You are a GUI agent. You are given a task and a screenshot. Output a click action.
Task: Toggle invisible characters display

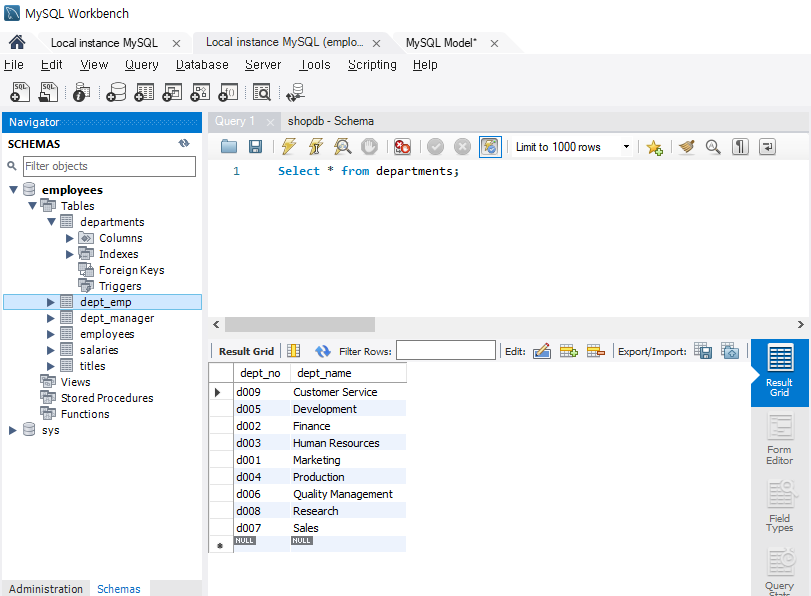pyautogui.click(x=740, y=147)
